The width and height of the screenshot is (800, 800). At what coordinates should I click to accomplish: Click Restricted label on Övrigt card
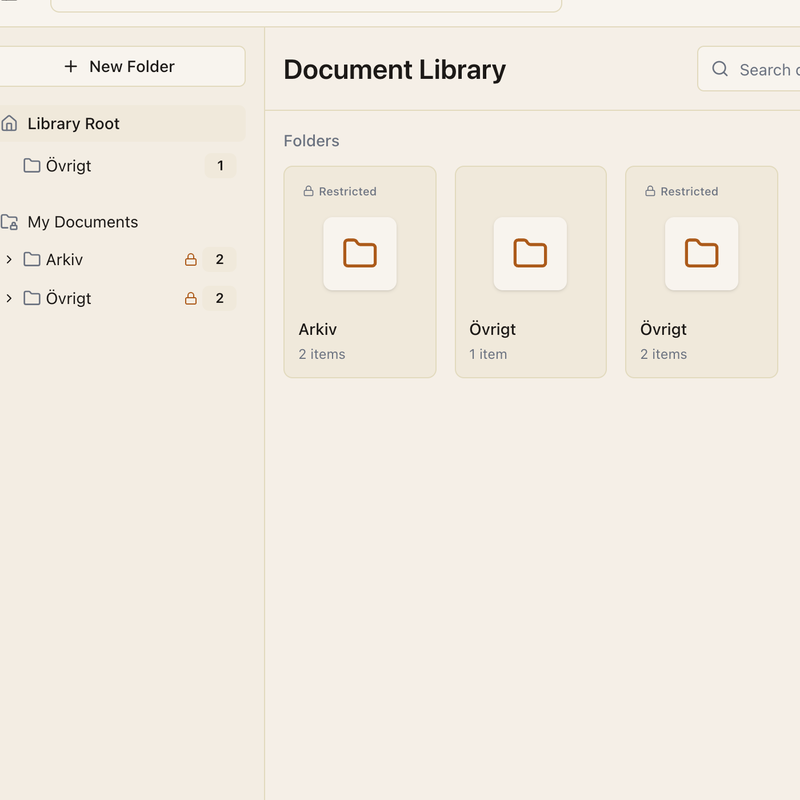click(689, 191)
